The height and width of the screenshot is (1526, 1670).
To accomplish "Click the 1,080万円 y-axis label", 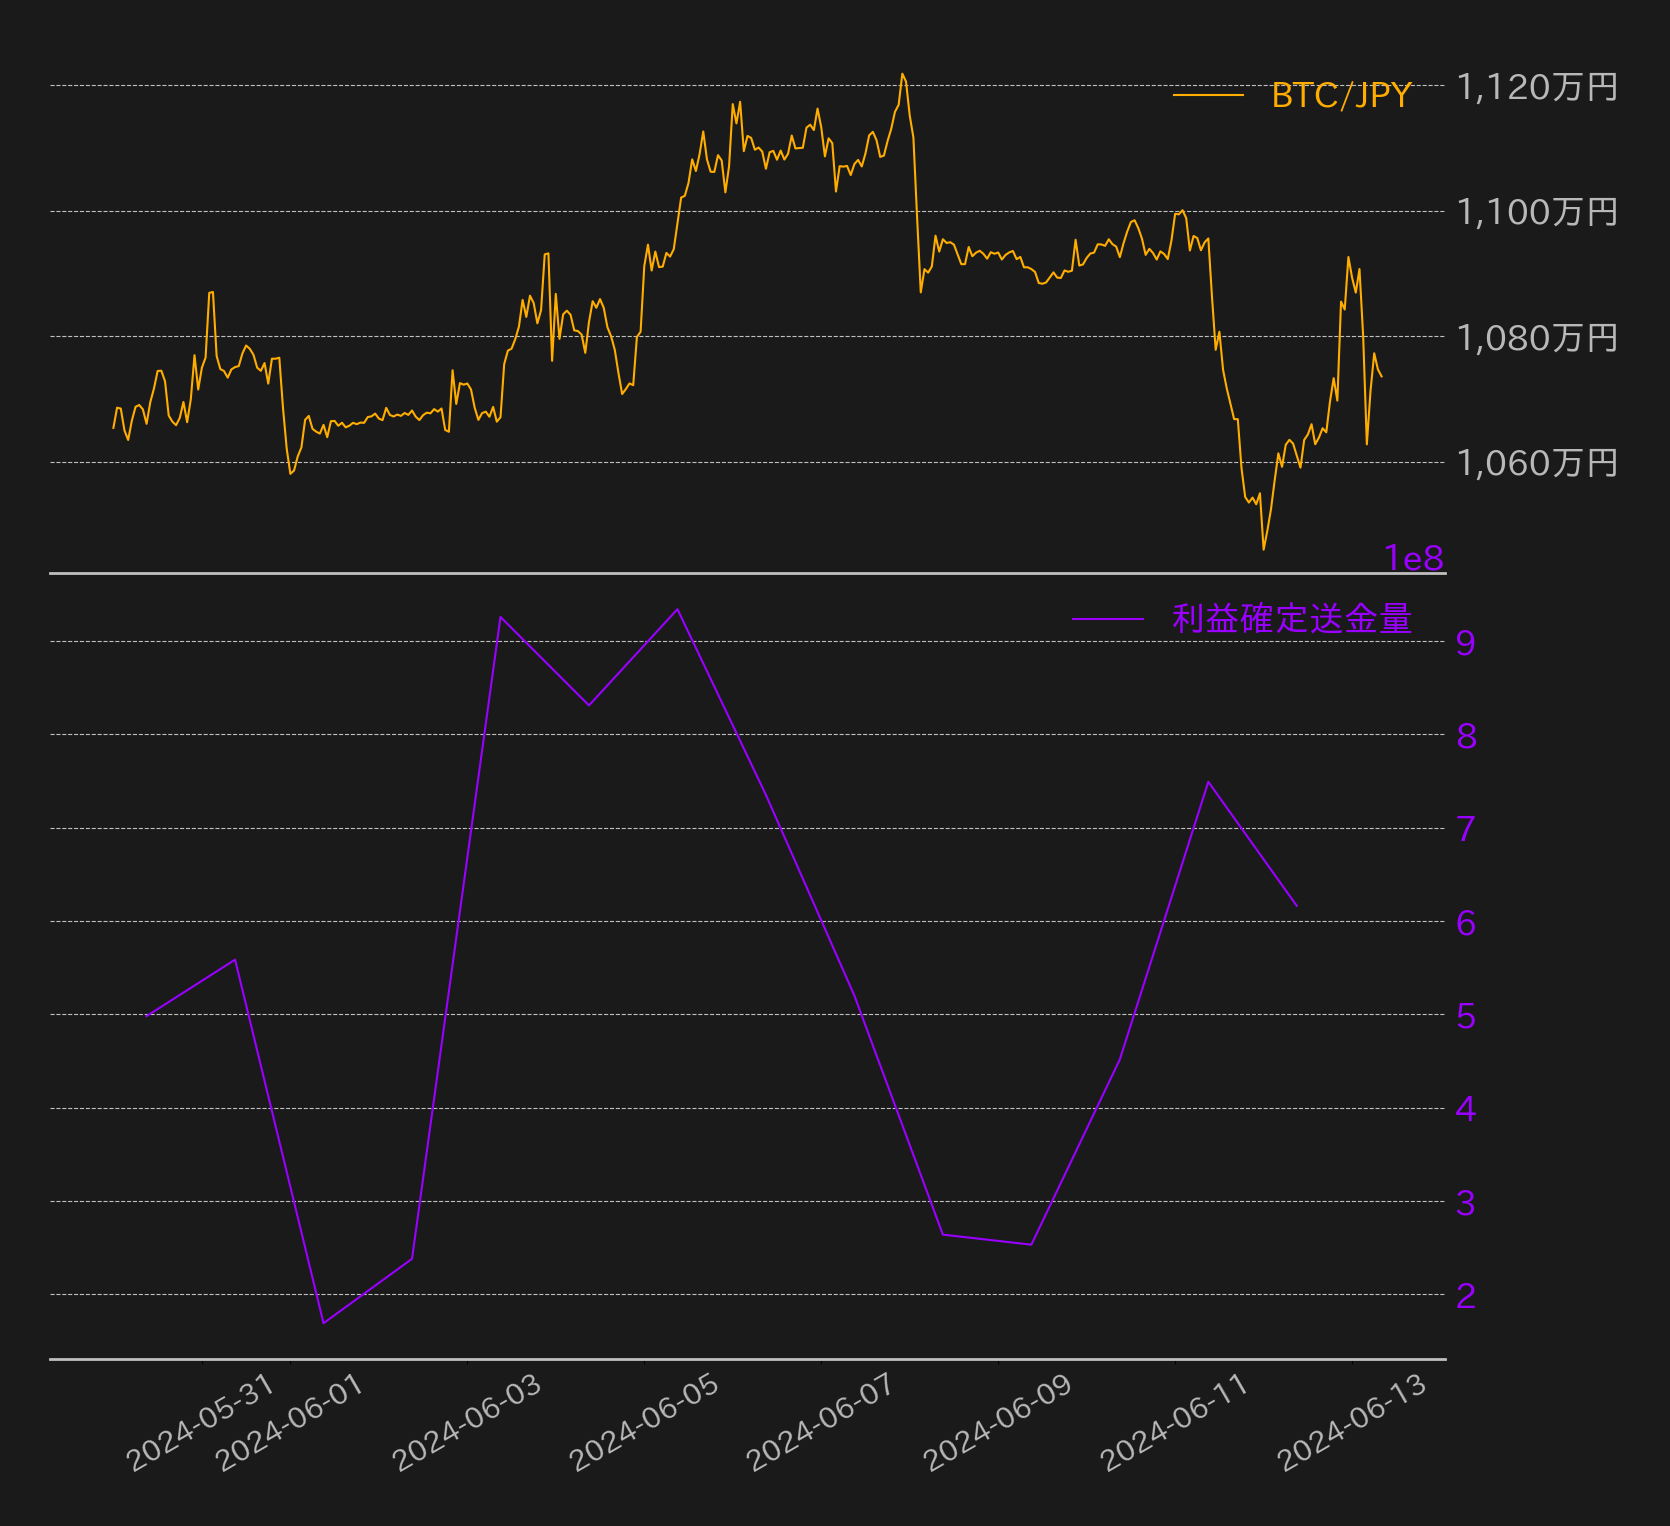I will [1537, 338].
